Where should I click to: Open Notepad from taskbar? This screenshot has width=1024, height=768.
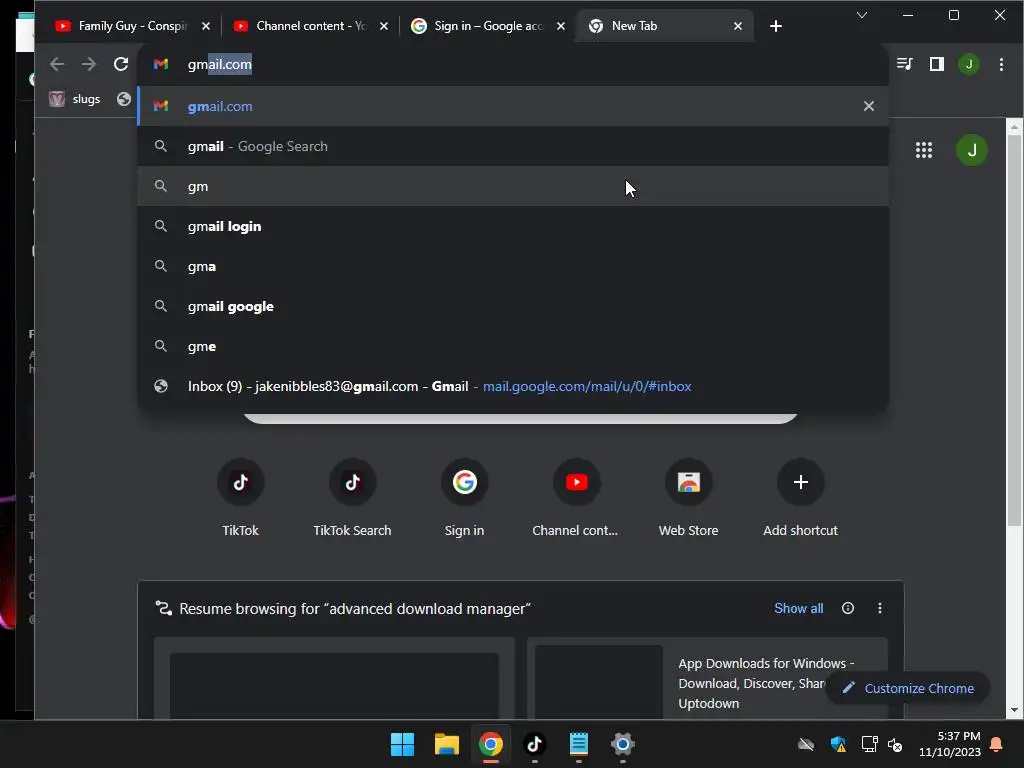point(579,744)
